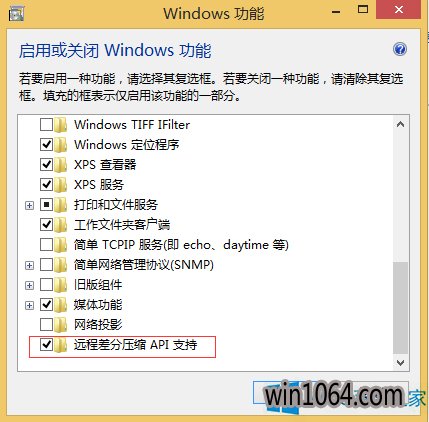
Task: Enable the Windows TIFF IFilter checkbox
Action: (x=46, y=125)
